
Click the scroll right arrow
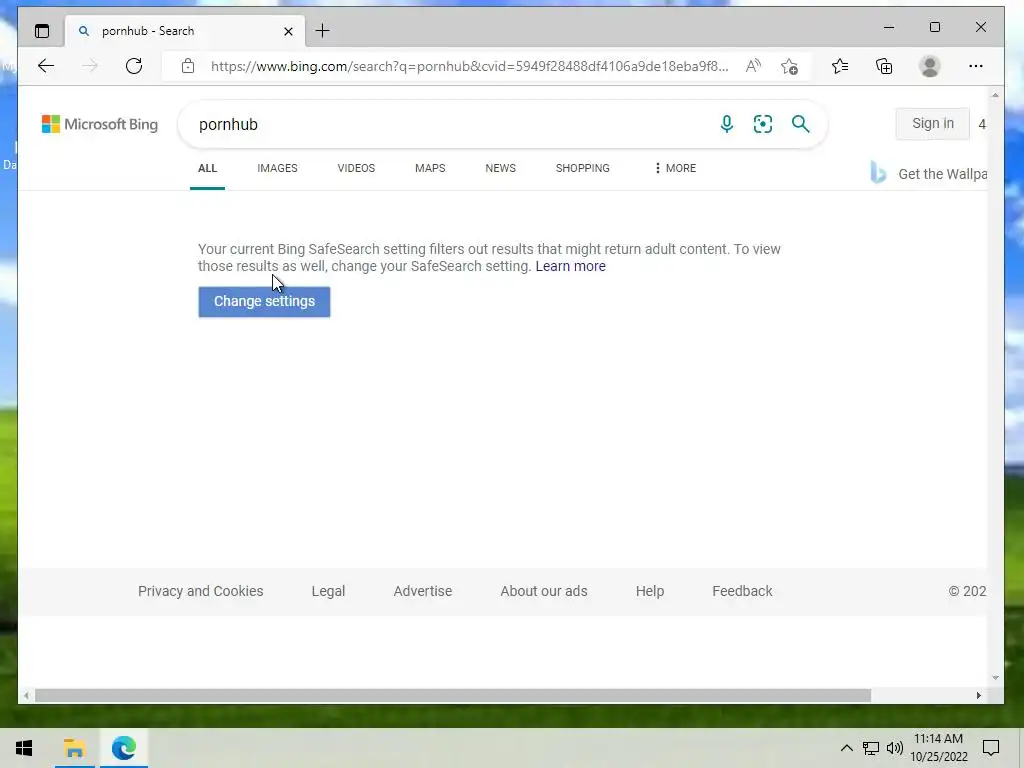(x=978, y=696)
